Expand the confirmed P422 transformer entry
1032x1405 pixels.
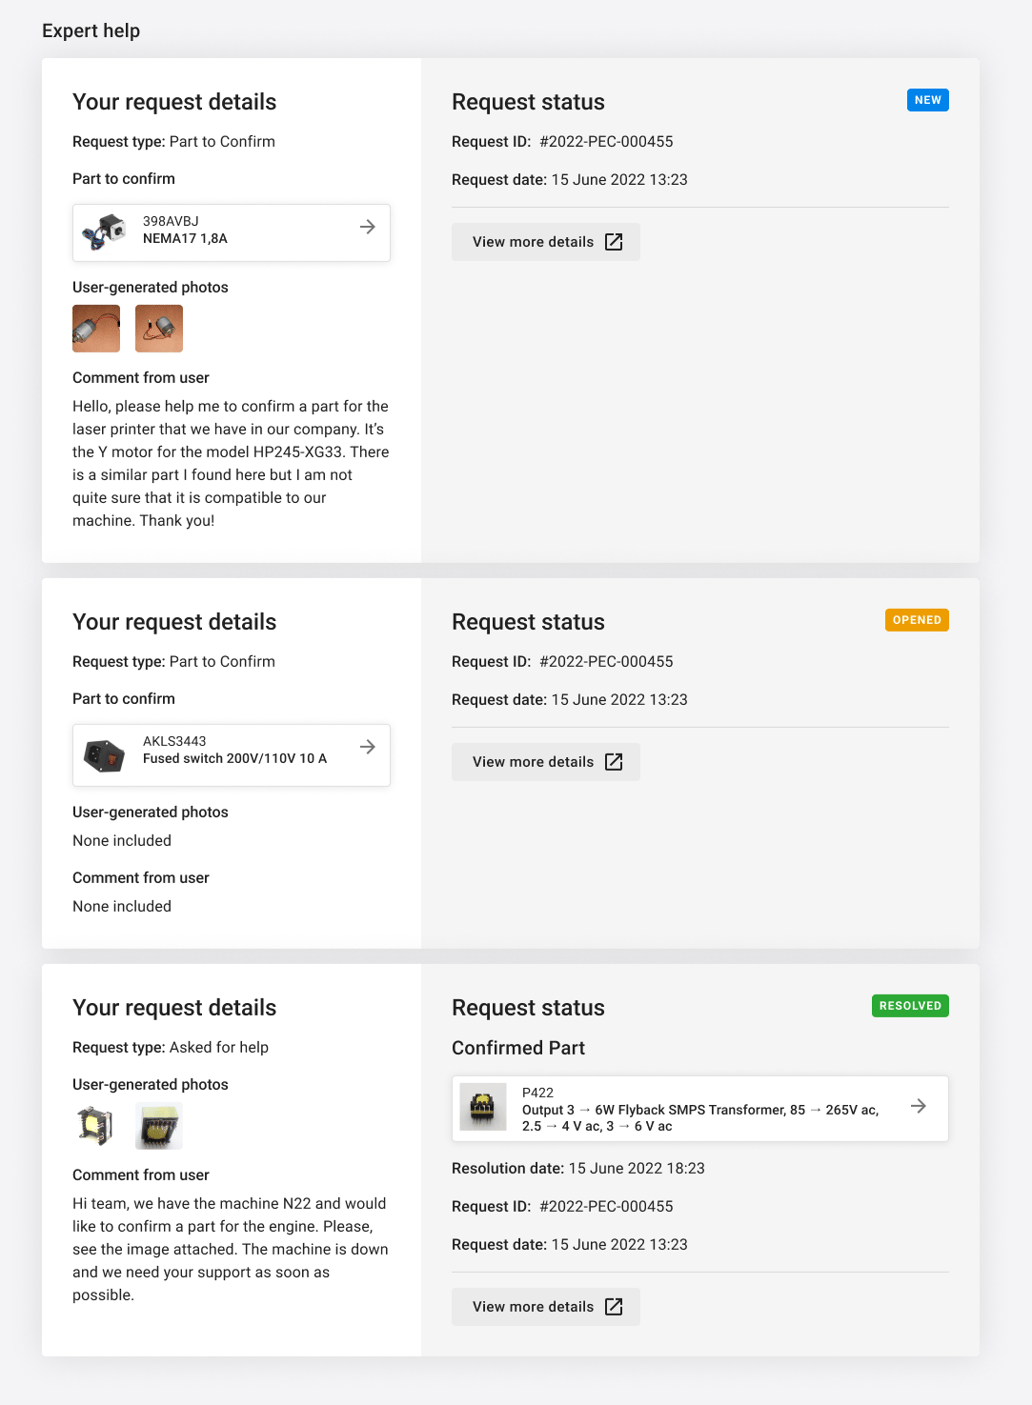pos(918,1107)
